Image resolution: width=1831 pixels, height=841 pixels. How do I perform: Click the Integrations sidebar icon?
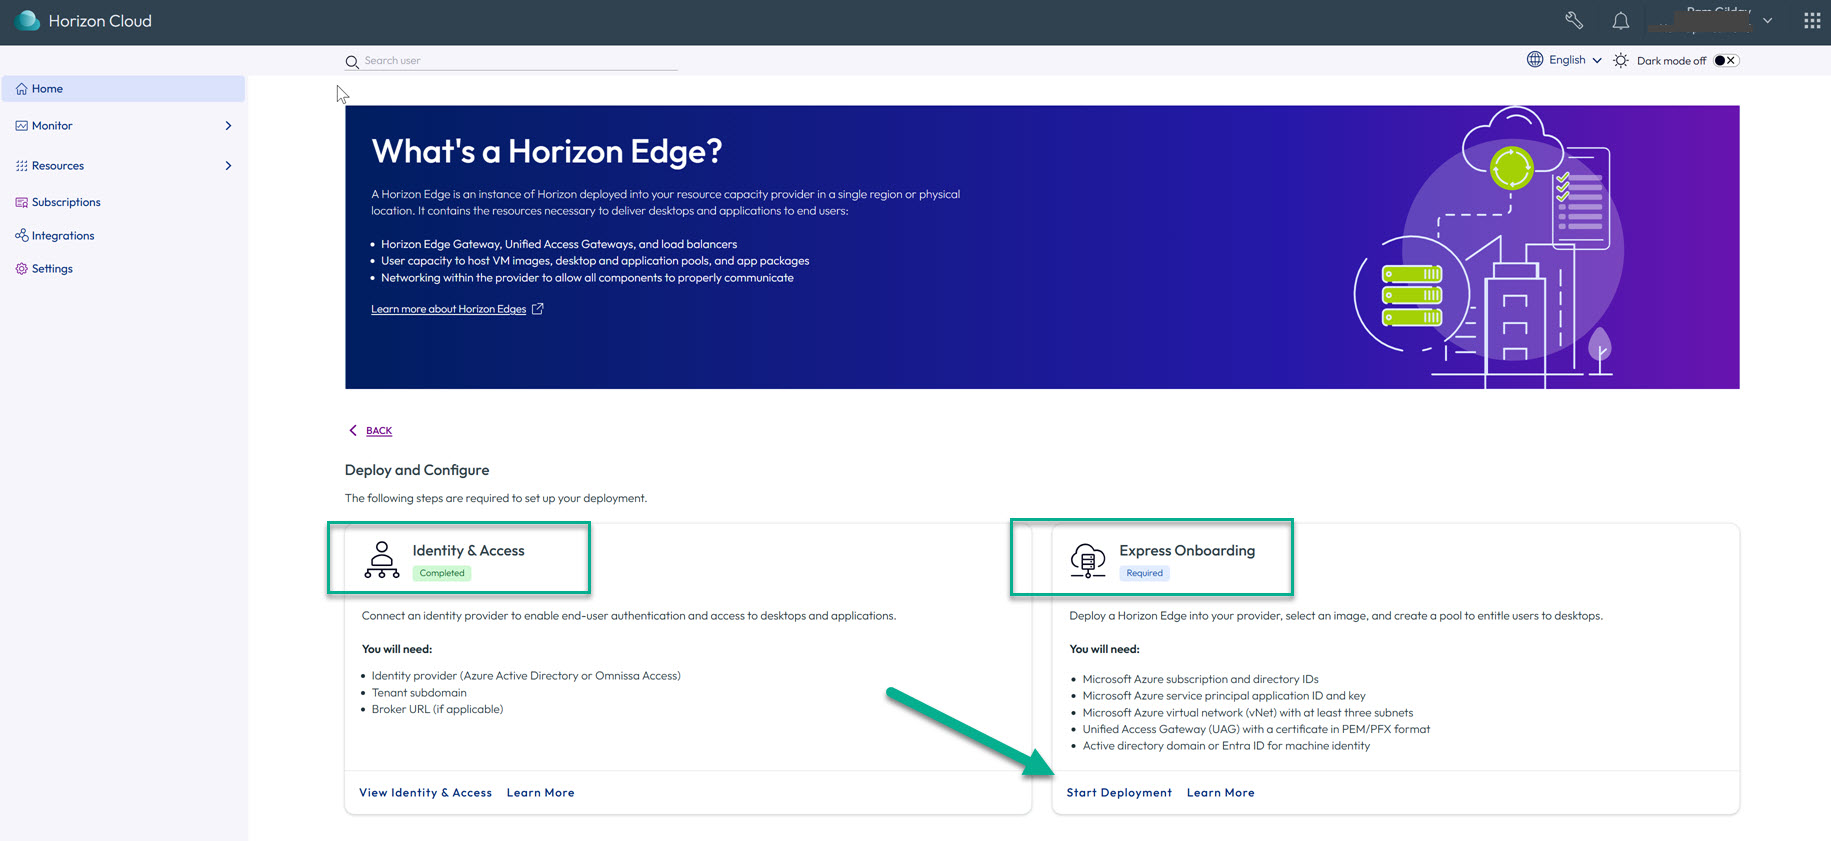pos(22,235)
